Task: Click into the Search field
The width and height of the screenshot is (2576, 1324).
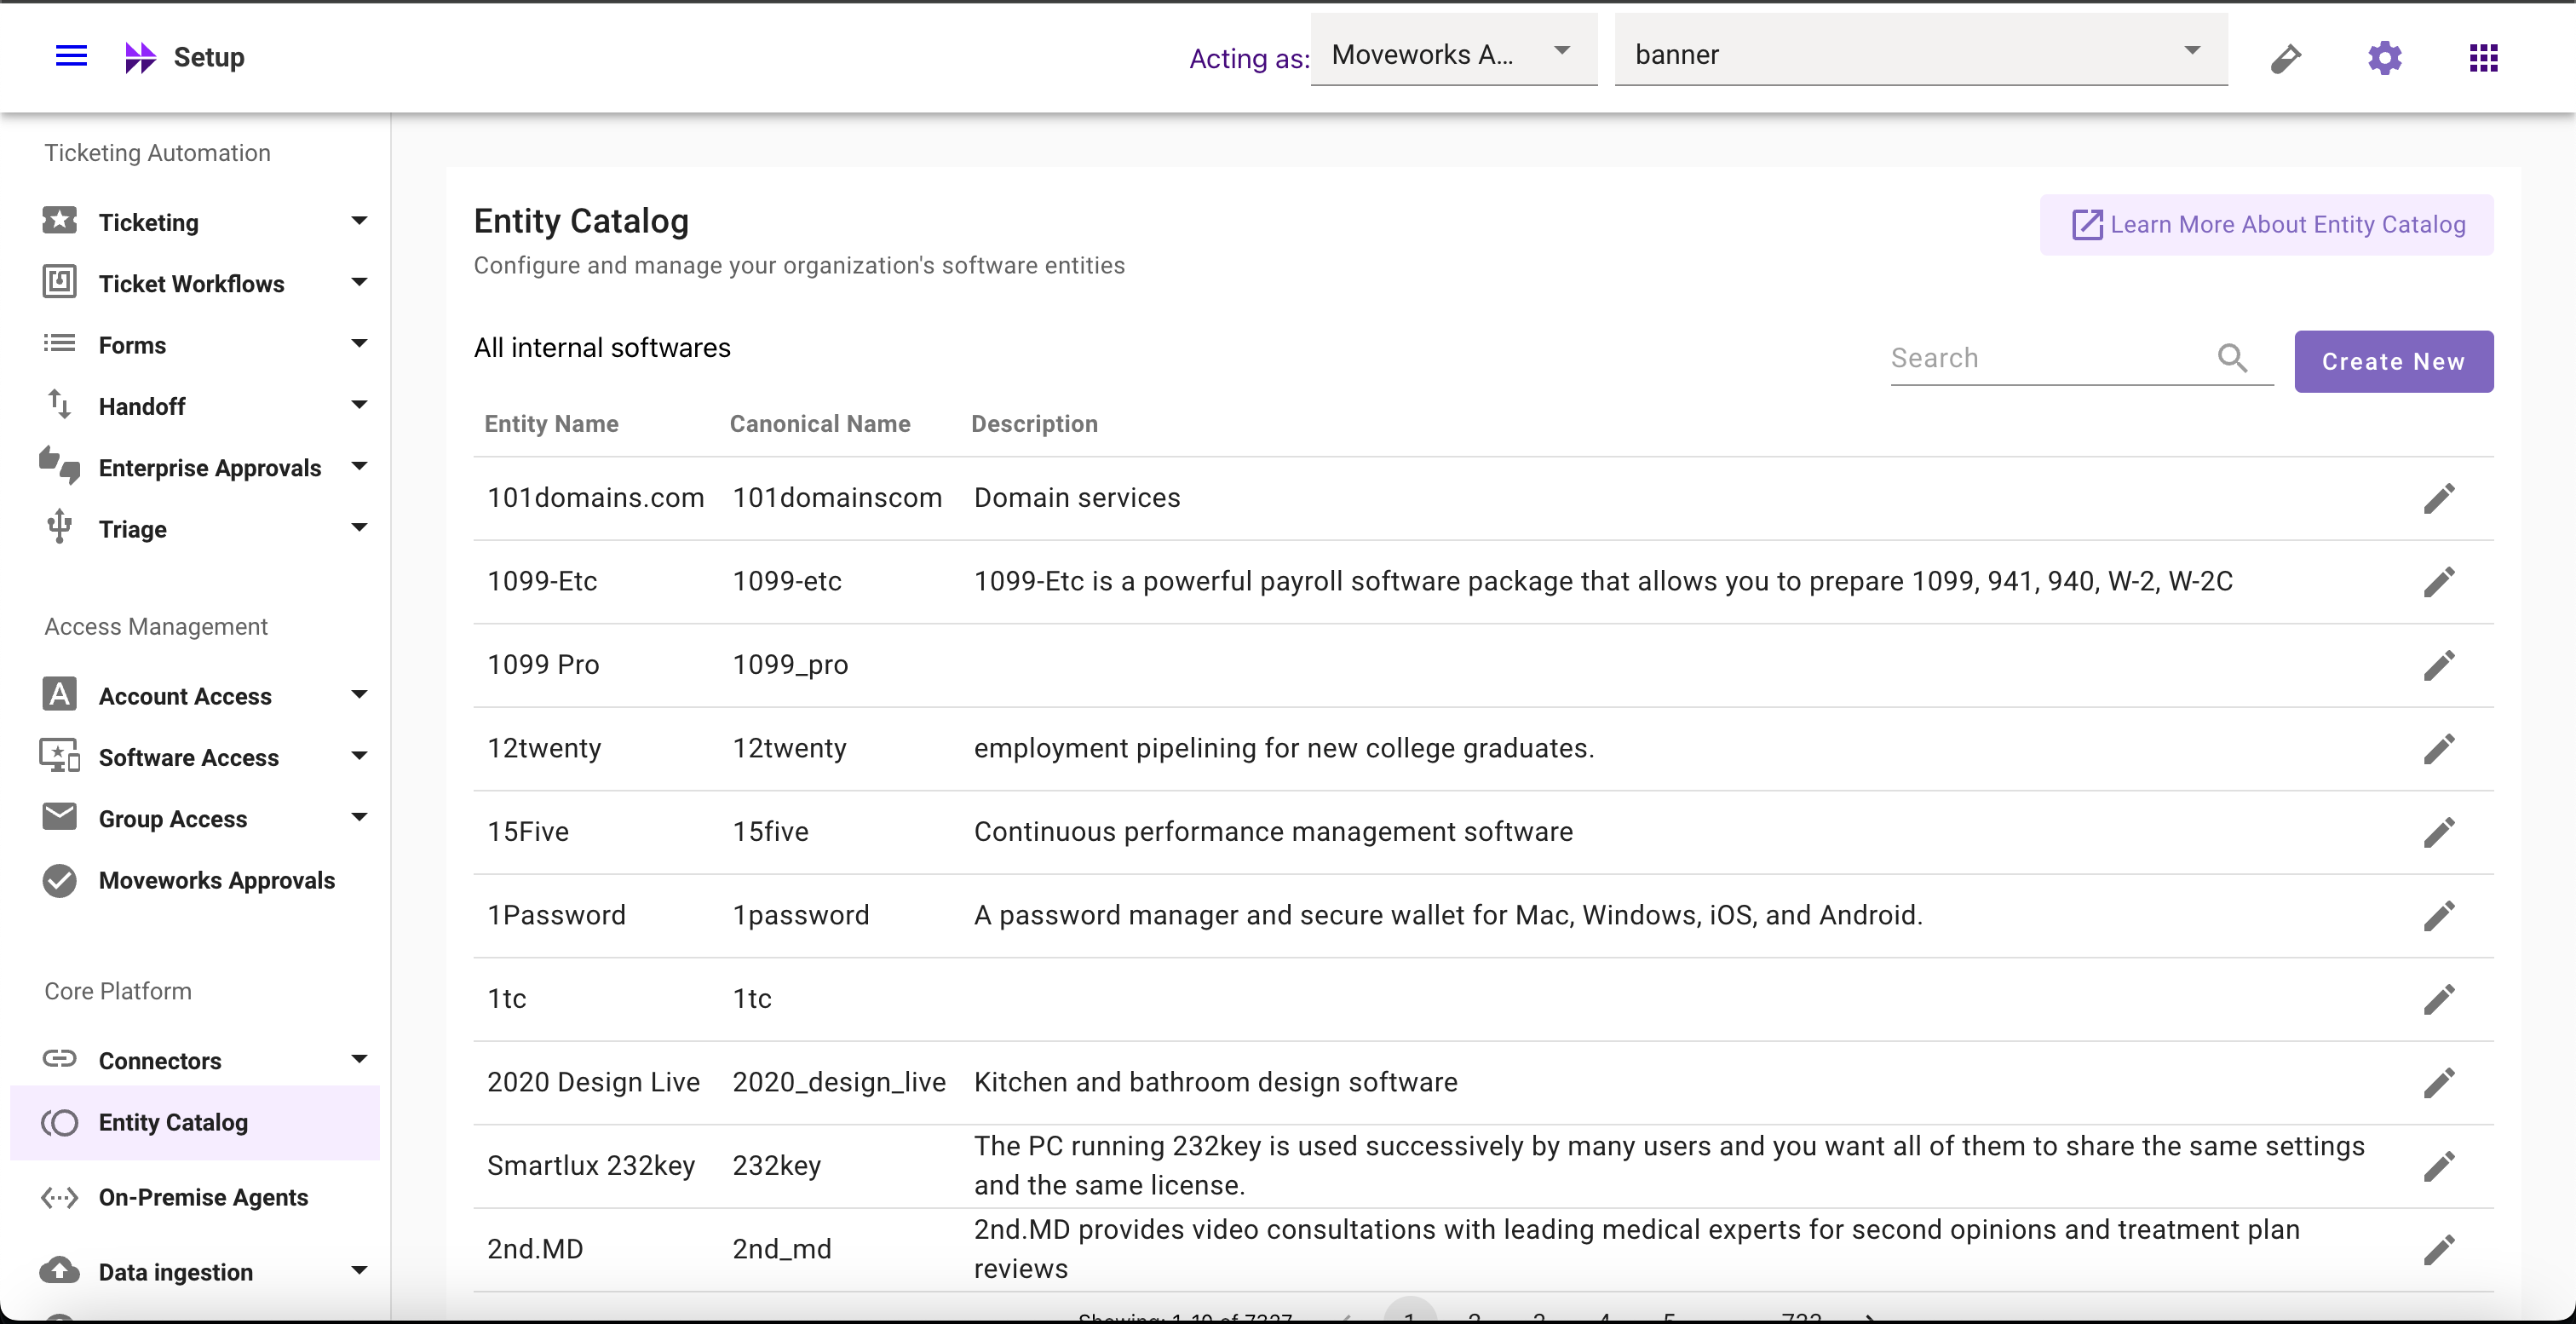Action: [x=2045, y=358]
